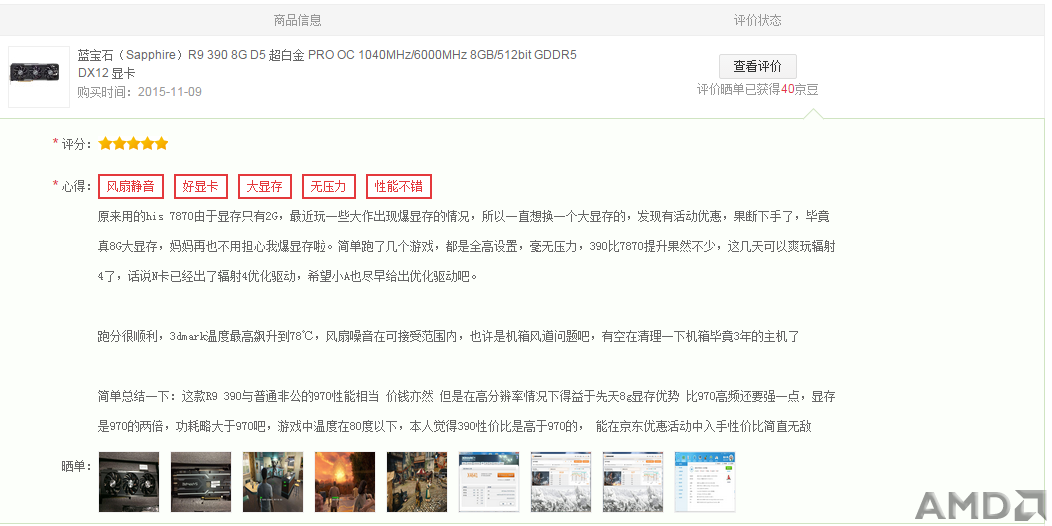Image resolution: width=1052 pixels, height=526 pixels.
Task: Click the 晒单 label
Action: point(76,466)
